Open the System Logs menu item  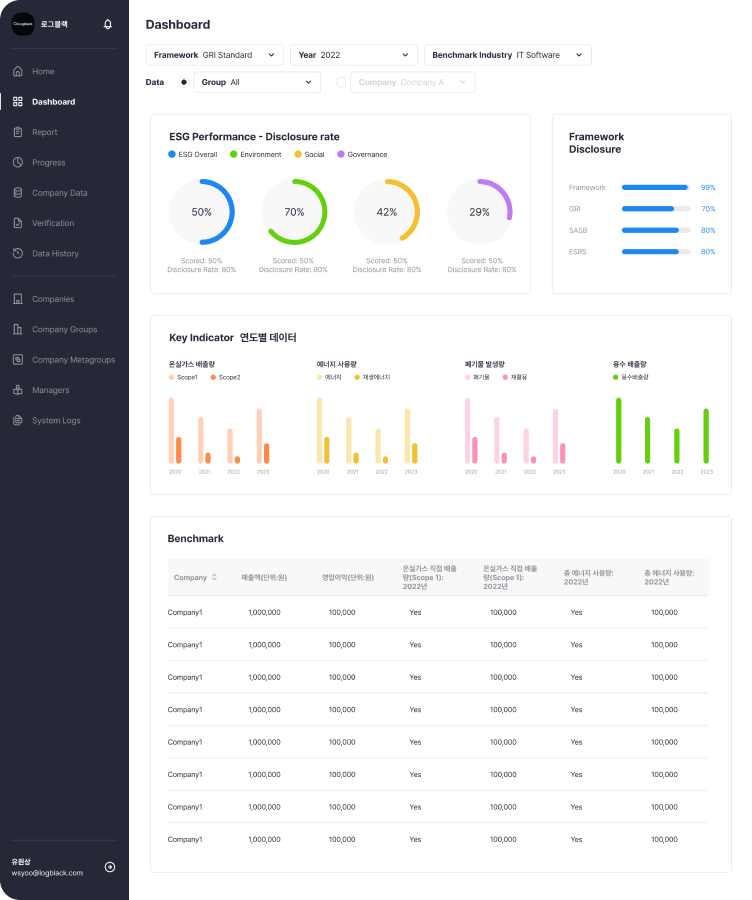(56, 420)
